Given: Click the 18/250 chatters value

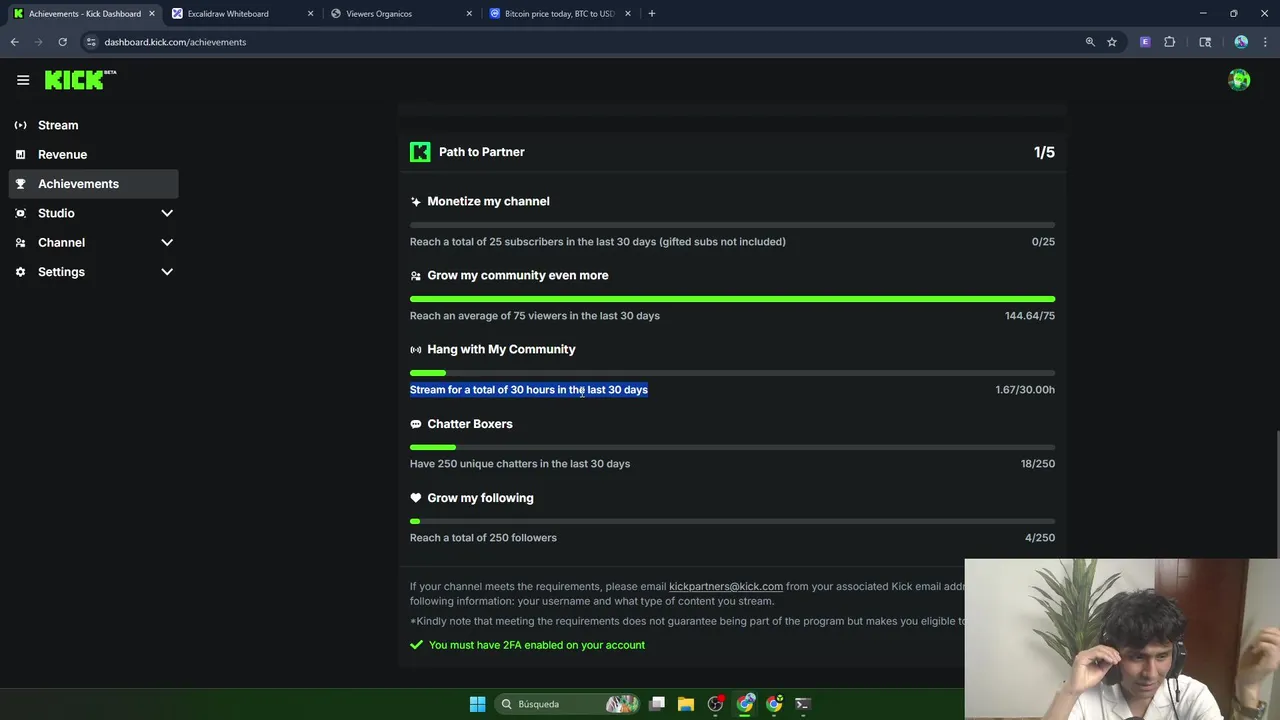Looking at the screenshot, I should coord(1038,464).
